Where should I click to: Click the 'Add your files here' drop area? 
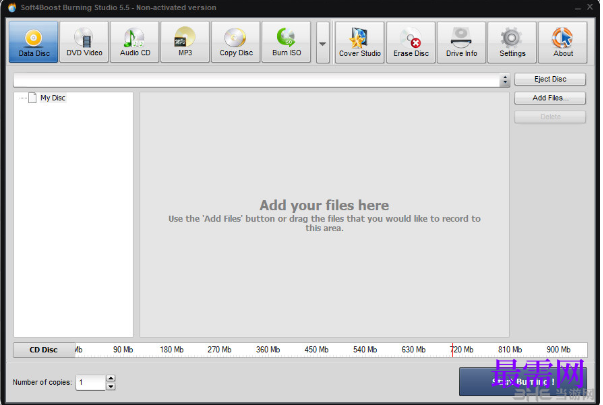tap(324, 215)
